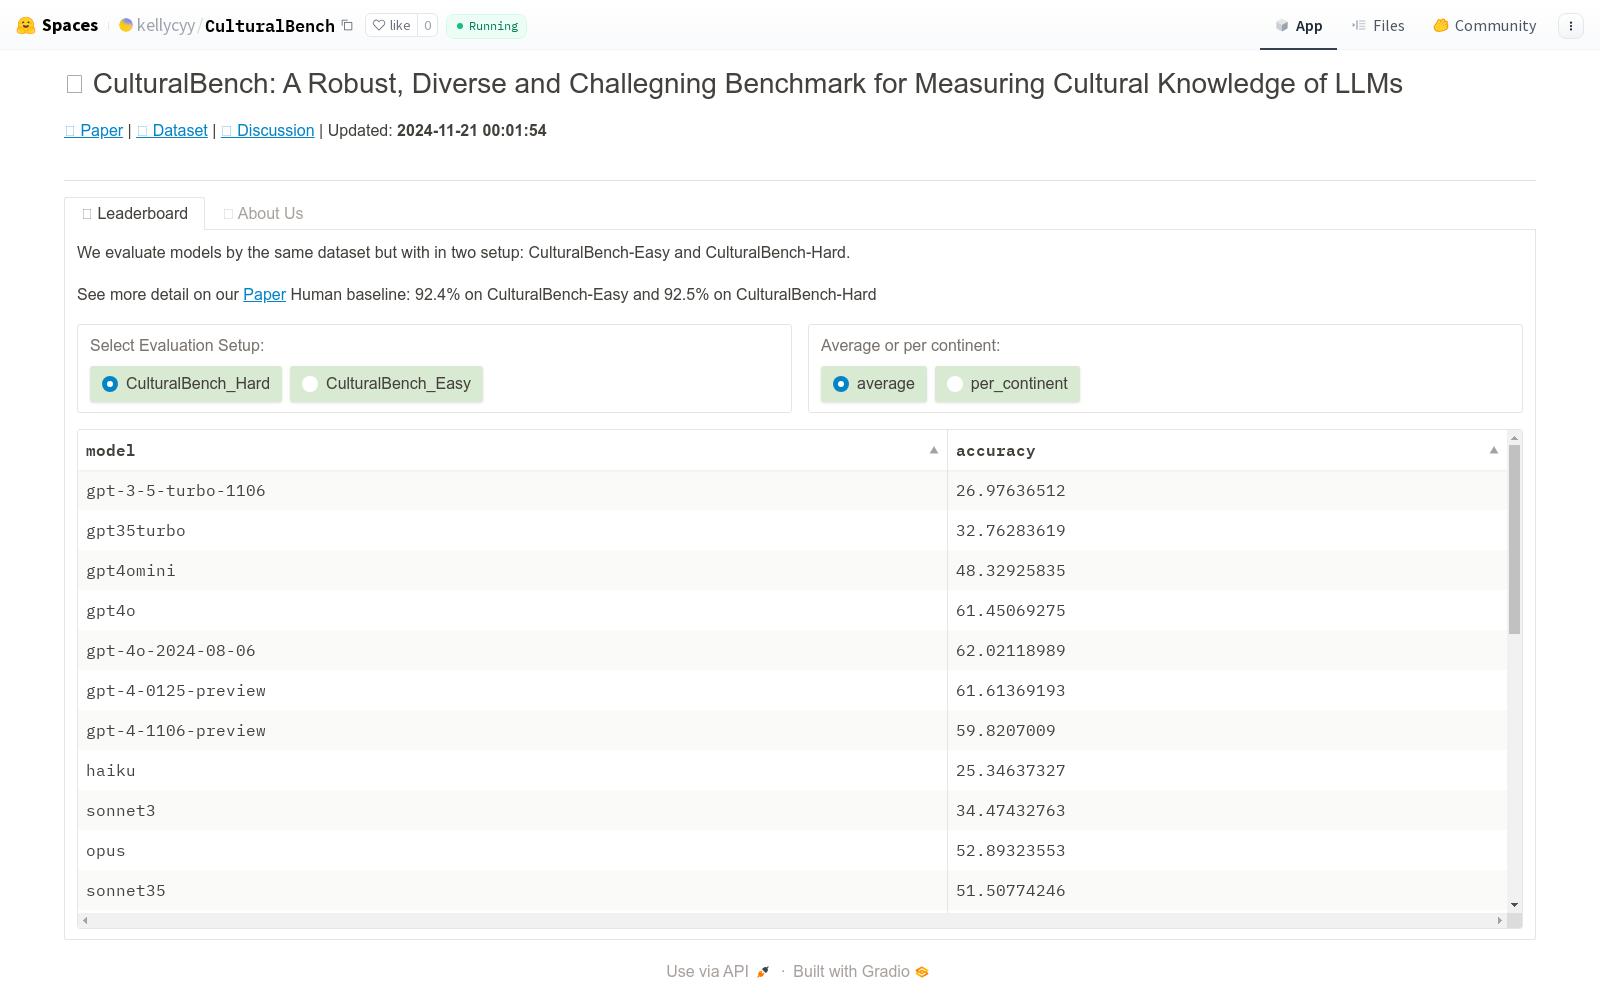This screenshot has width=1600, height=1000.
Task: Open the Hugging Face Spaces logo
Action: [x=57, y=25]
